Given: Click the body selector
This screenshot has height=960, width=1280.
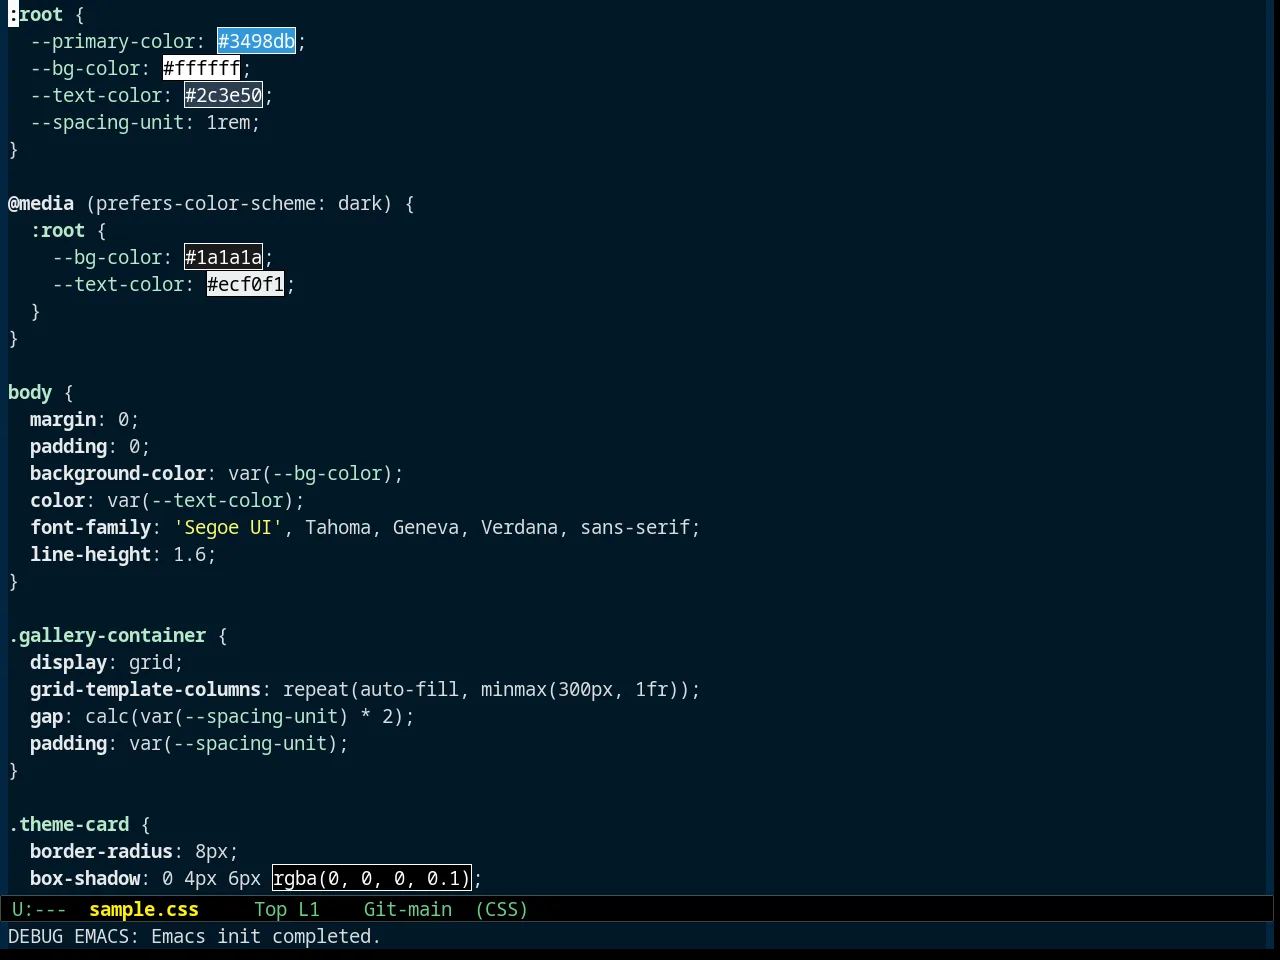Looking at the screenshot, I should pos(30,392).
